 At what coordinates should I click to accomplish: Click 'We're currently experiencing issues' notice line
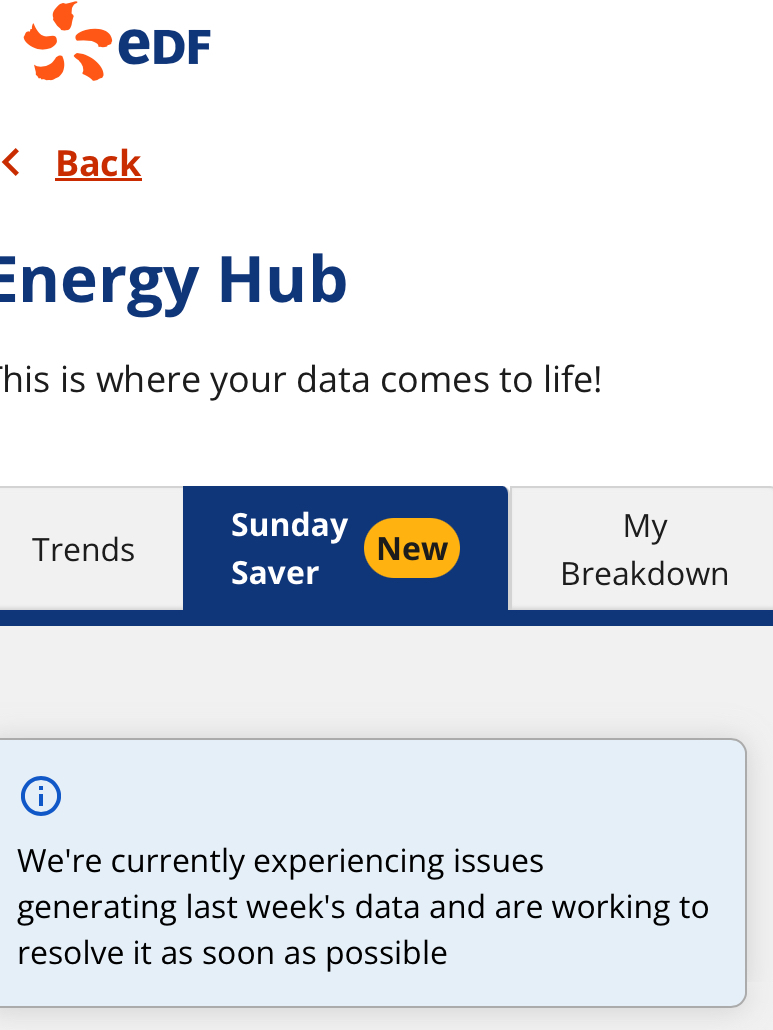click(x=280, y=861)
